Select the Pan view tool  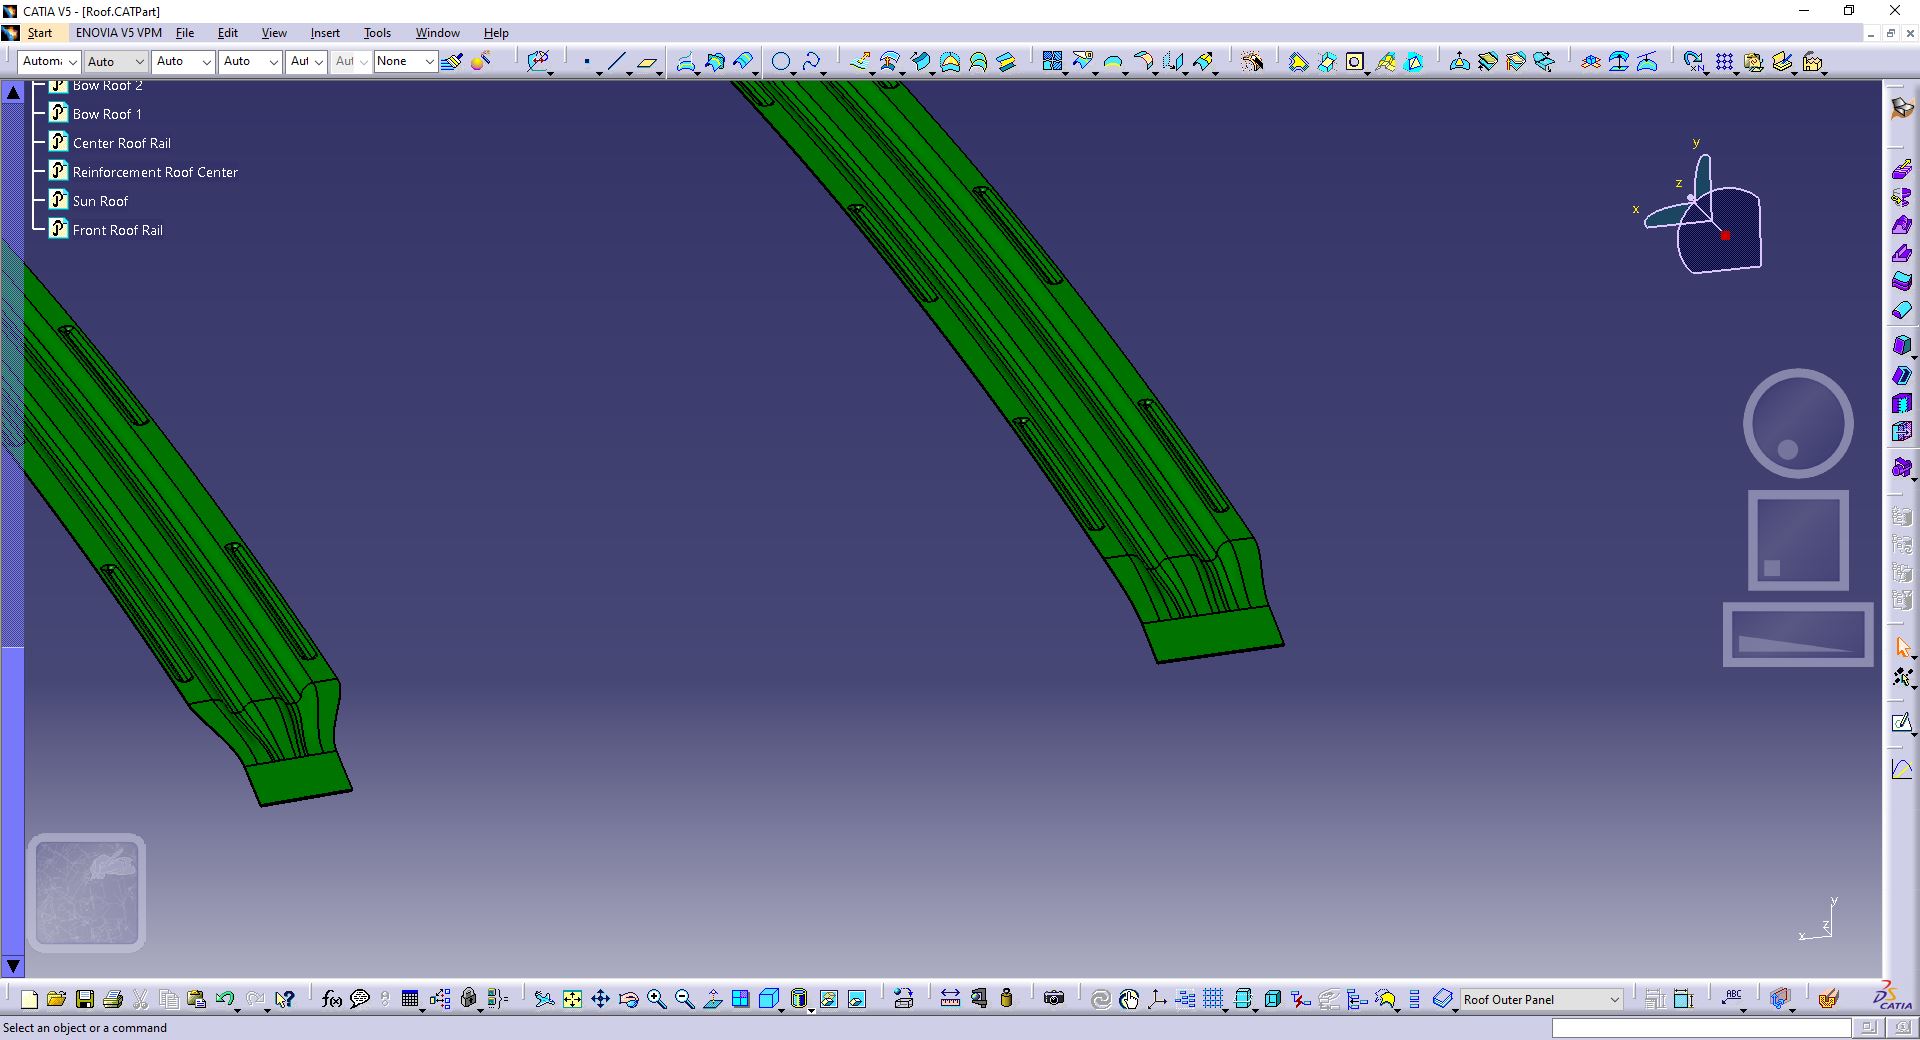600,998
